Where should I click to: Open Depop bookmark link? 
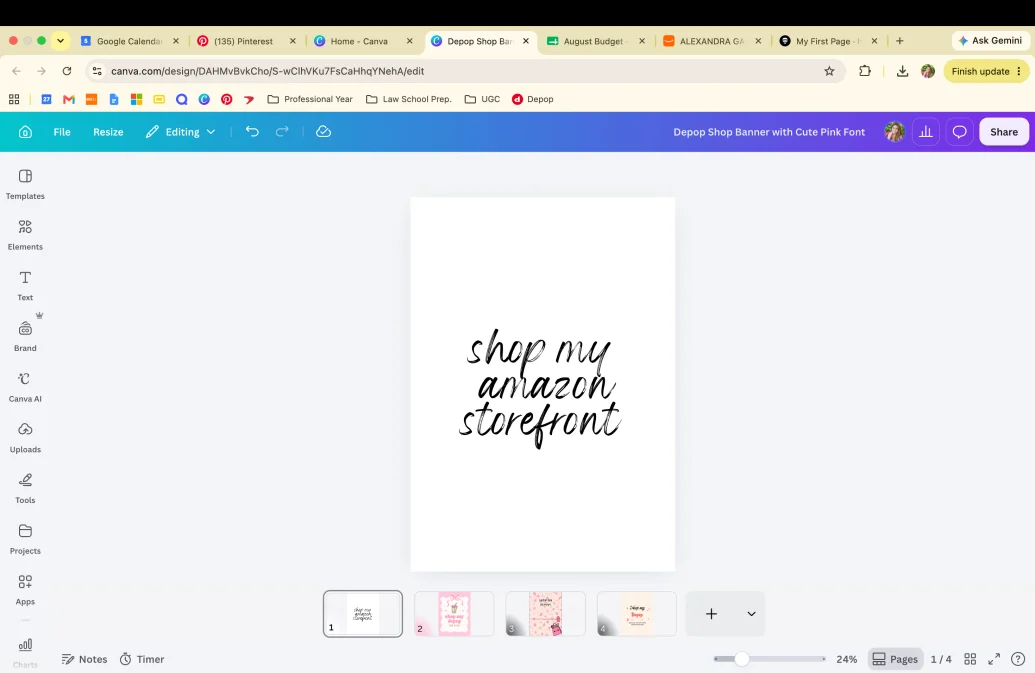point(533,99)
